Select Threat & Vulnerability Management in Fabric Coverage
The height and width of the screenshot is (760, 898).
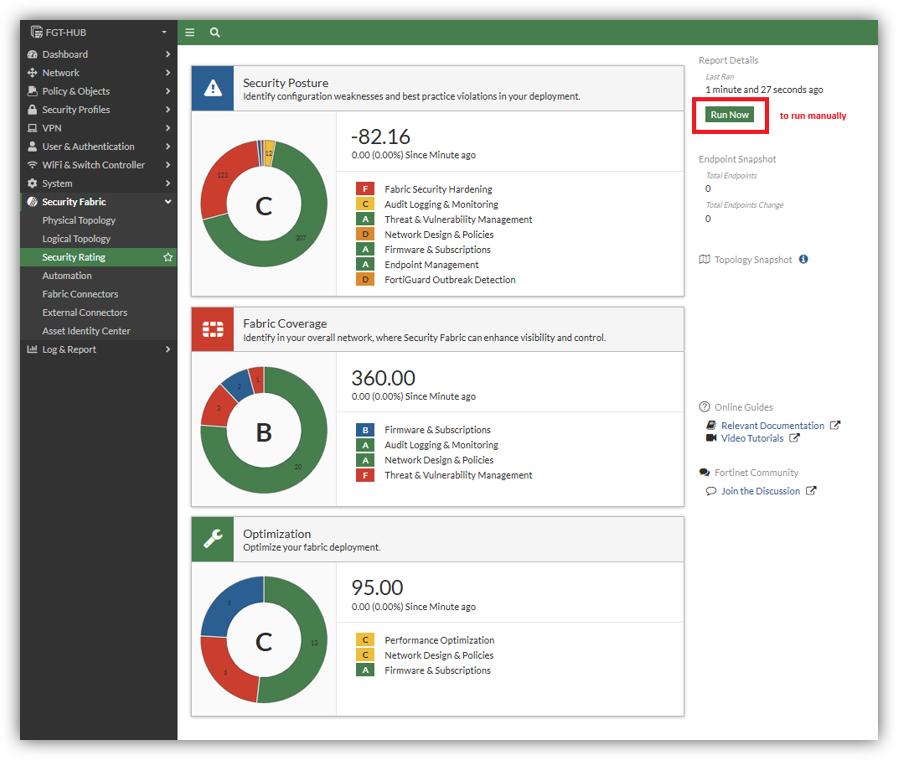(x=458, y=475)
